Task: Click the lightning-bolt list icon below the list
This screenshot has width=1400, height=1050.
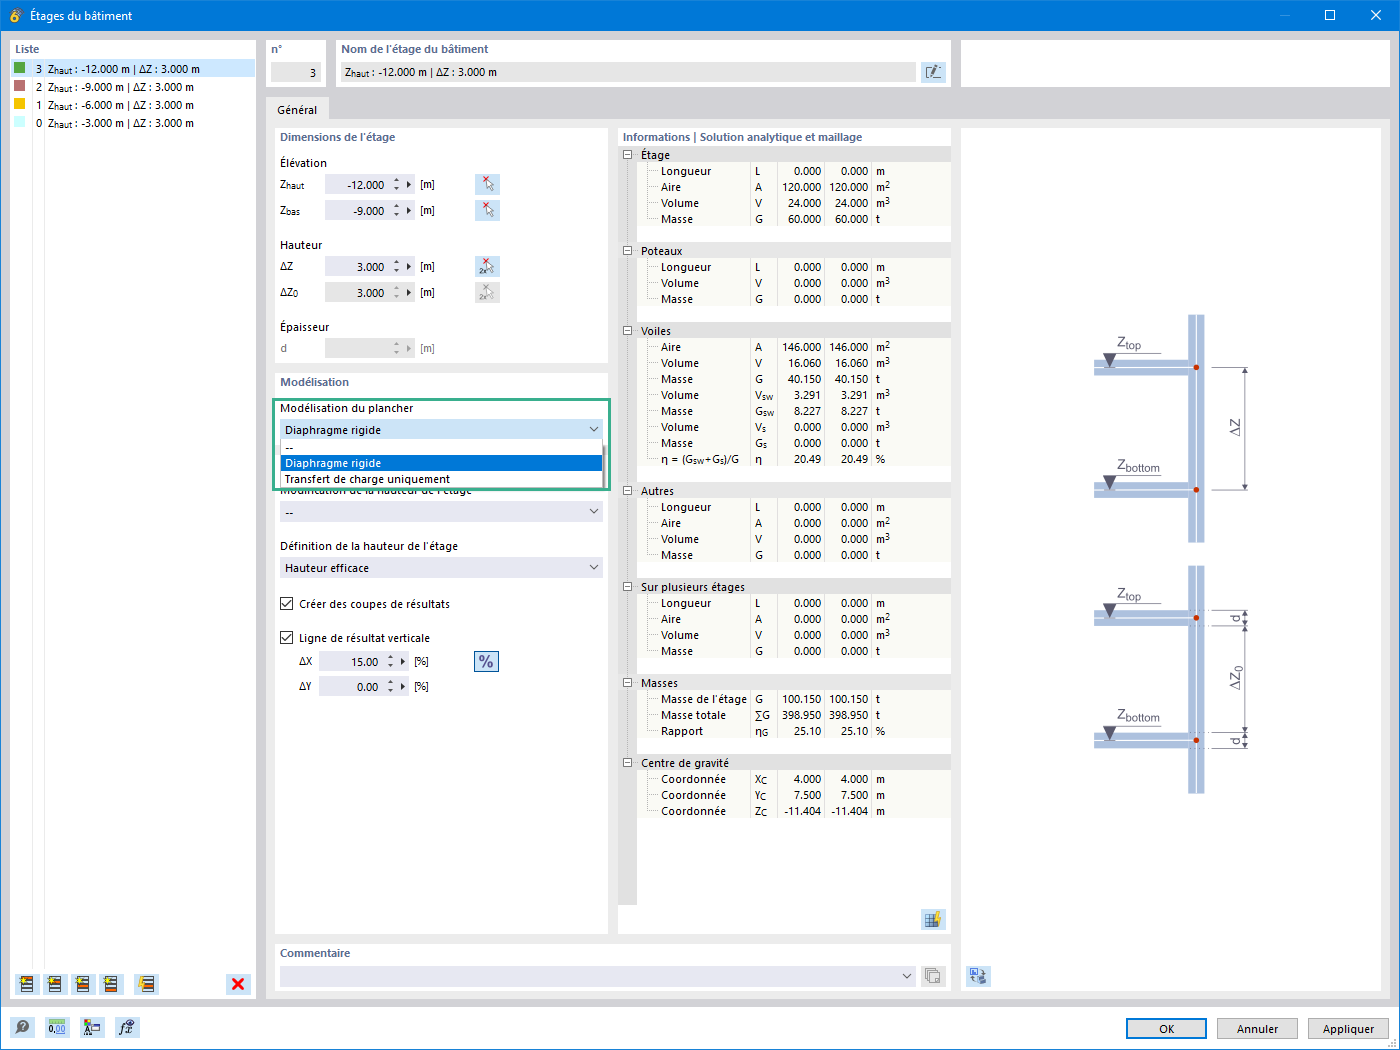Action: (x=146, y=984)
